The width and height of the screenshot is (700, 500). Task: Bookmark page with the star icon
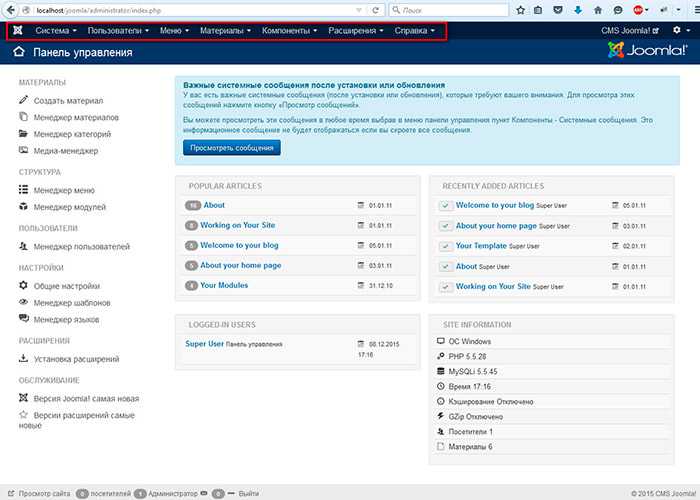pyautogui.click(x=521, y=10)
